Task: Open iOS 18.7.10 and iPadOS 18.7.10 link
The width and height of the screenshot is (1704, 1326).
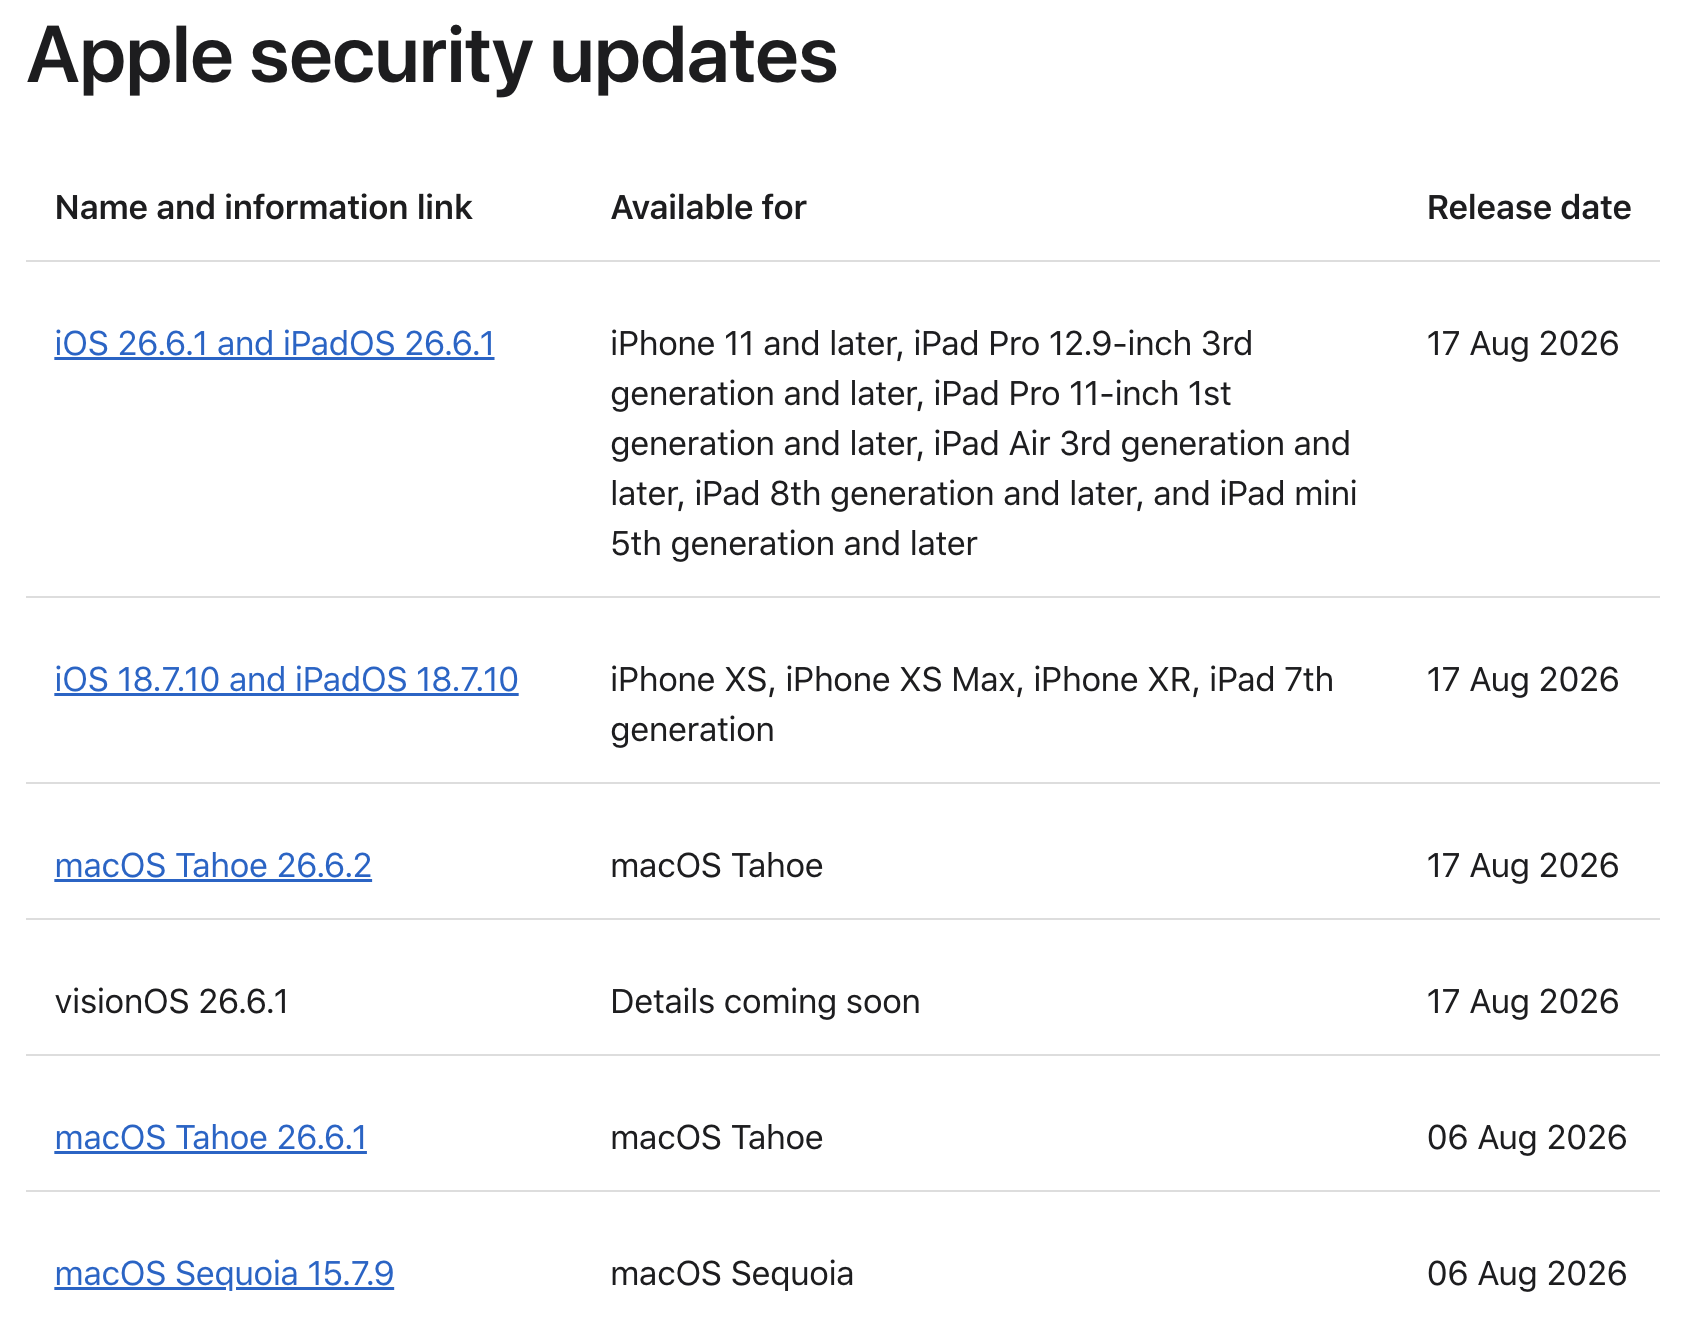Action: [x=286, y=679]
